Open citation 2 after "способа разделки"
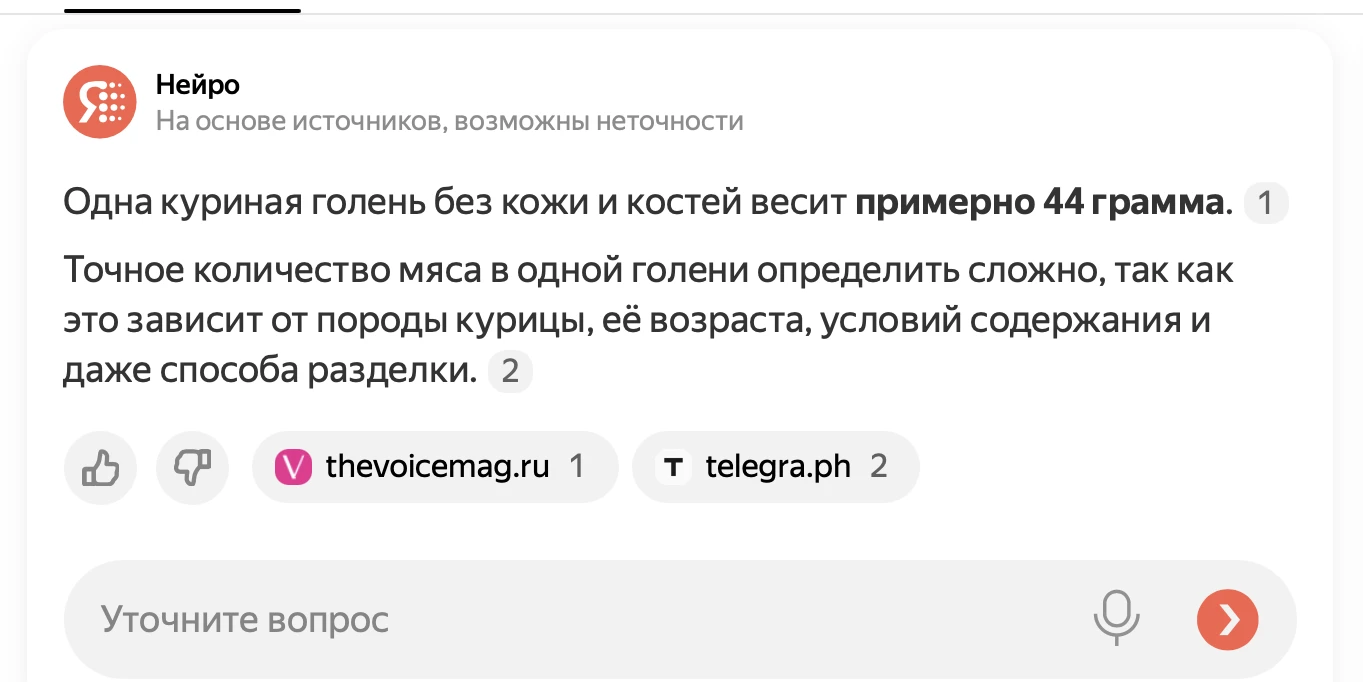 click(510, 372)
